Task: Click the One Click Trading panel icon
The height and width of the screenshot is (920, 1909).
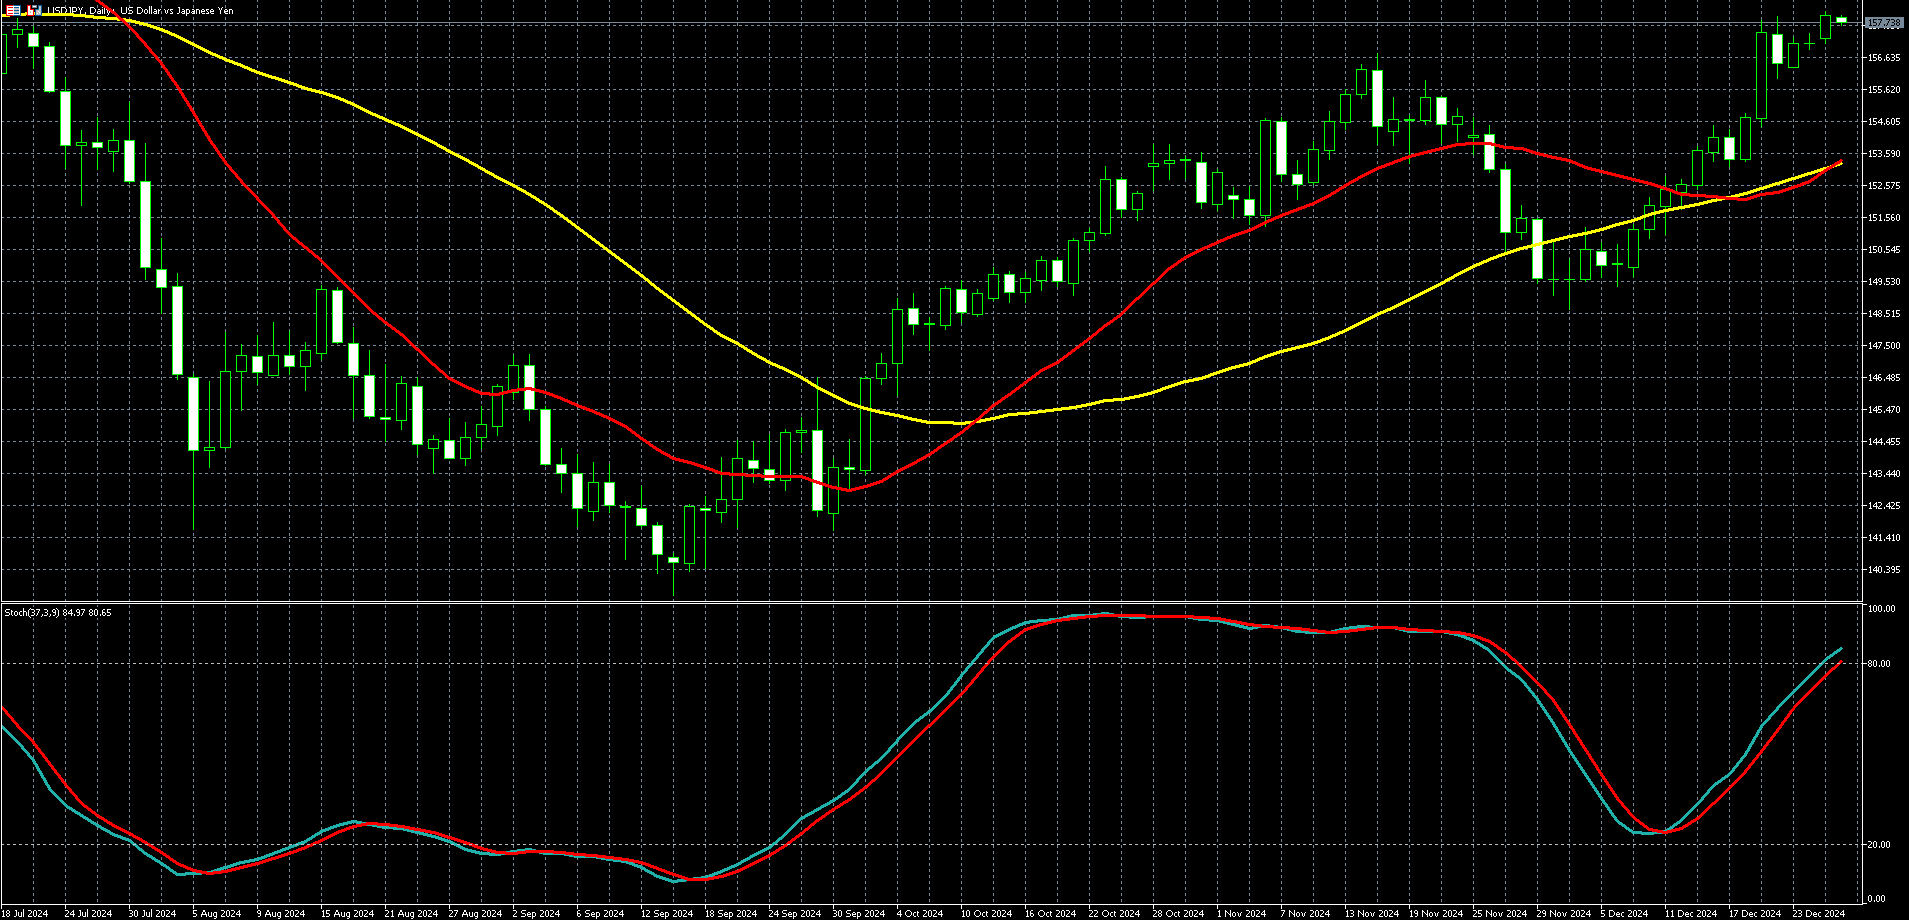Action: pyautogui.click(x=13, y=10)
